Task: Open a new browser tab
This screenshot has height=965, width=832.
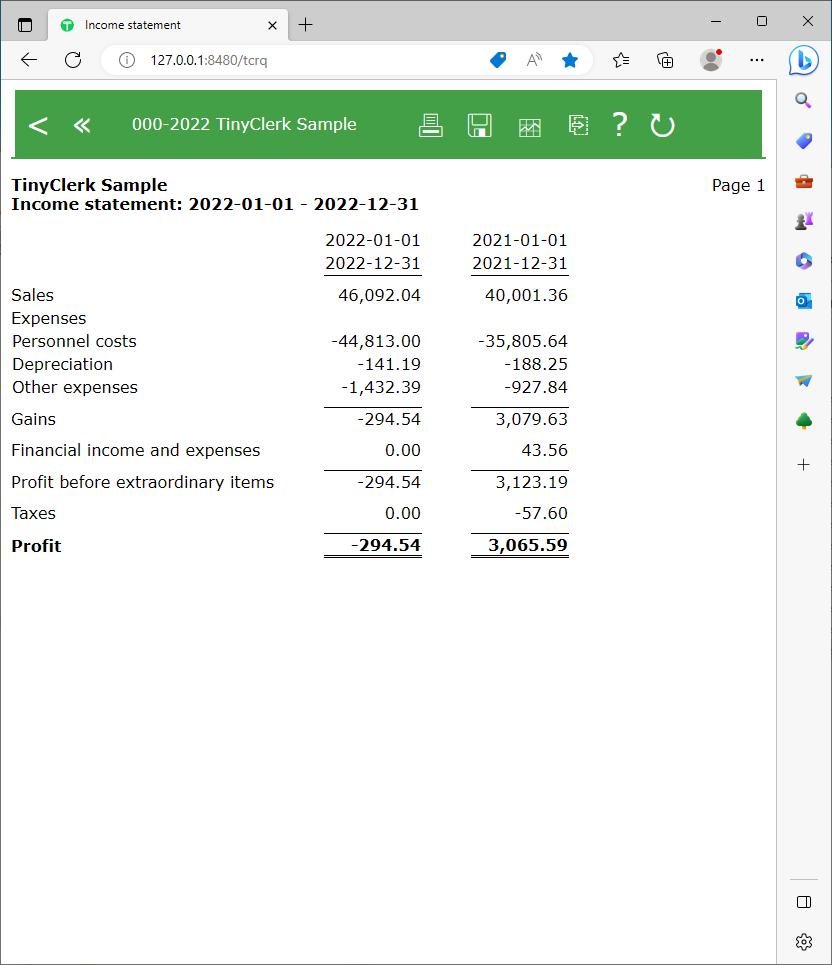Action: click(306, 25)
